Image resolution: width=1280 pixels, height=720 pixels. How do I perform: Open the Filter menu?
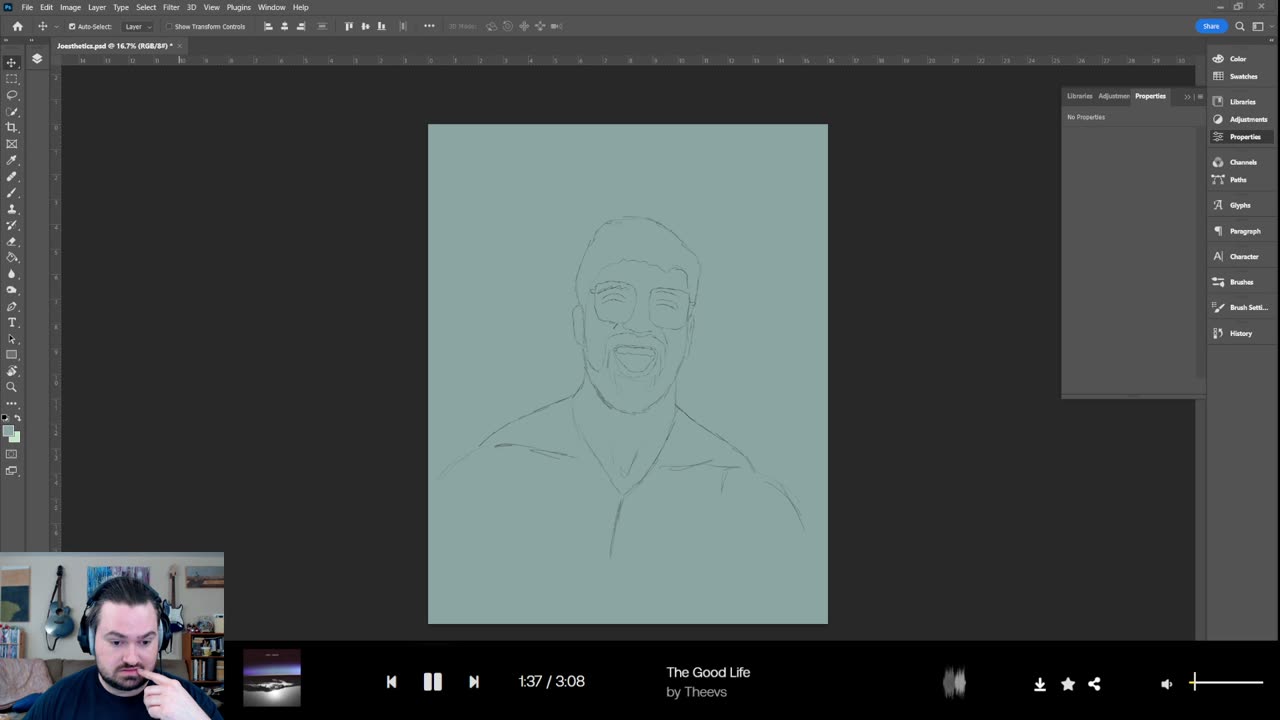point(171,7)
